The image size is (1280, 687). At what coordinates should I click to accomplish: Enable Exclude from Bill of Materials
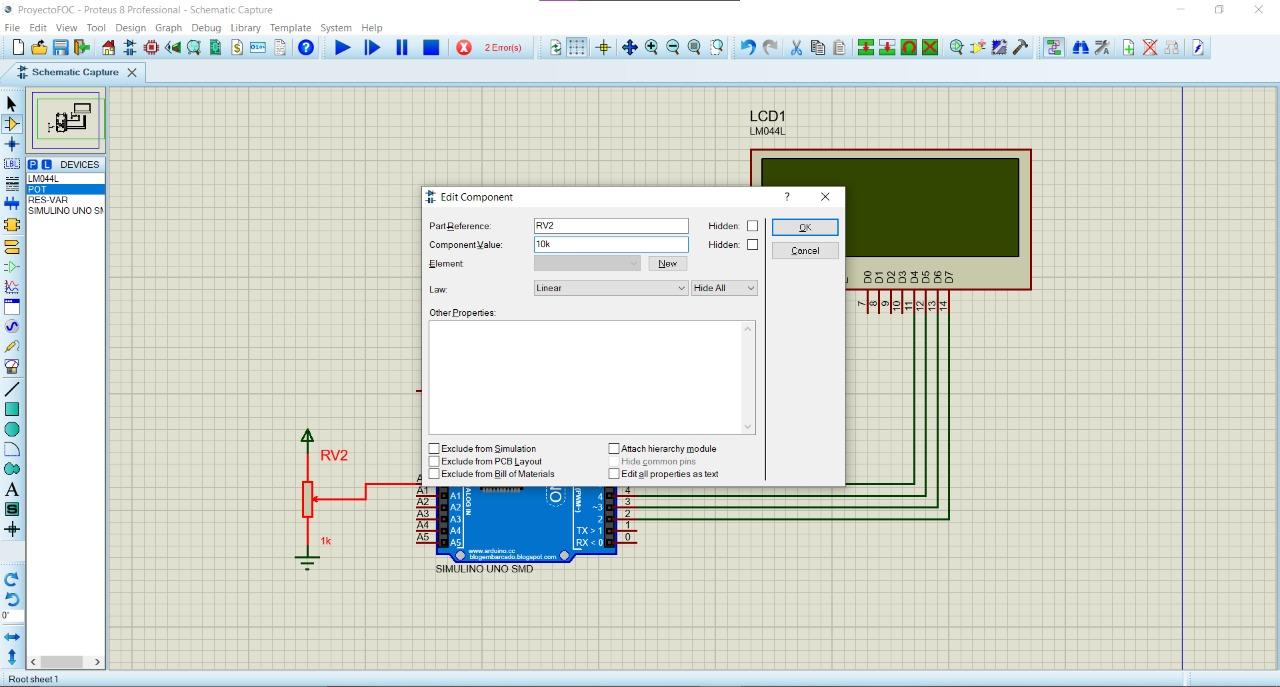pyautogui.click(x=434, y=474)
